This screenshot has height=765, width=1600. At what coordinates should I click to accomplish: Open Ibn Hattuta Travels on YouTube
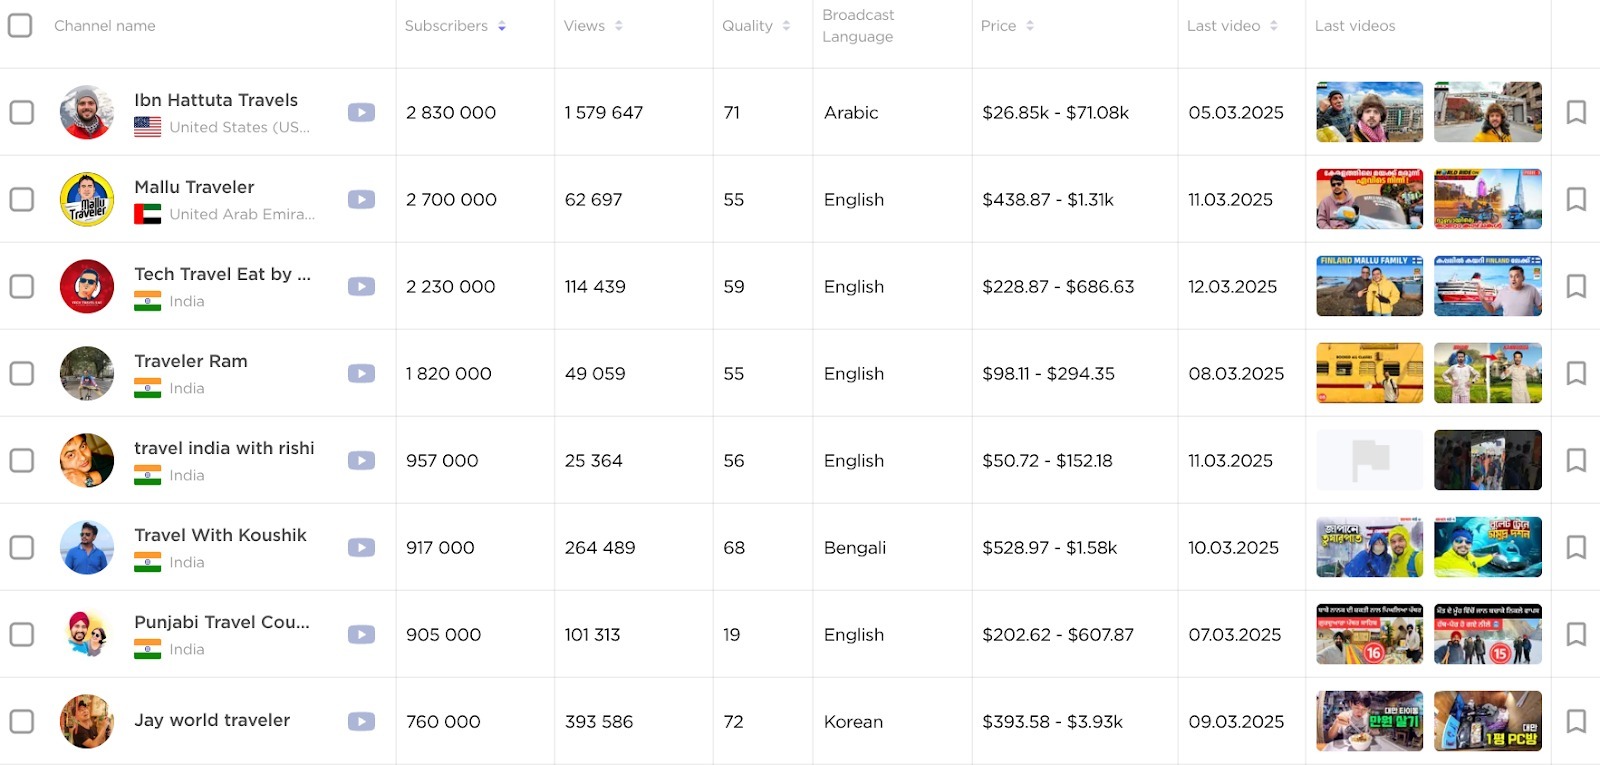coord(361,112)
